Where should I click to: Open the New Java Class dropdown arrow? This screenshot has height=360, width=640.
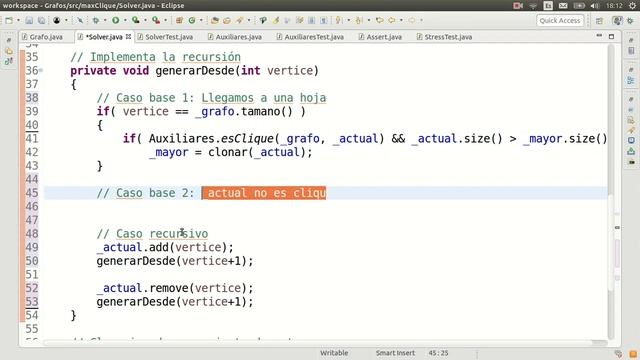[201, 20]
